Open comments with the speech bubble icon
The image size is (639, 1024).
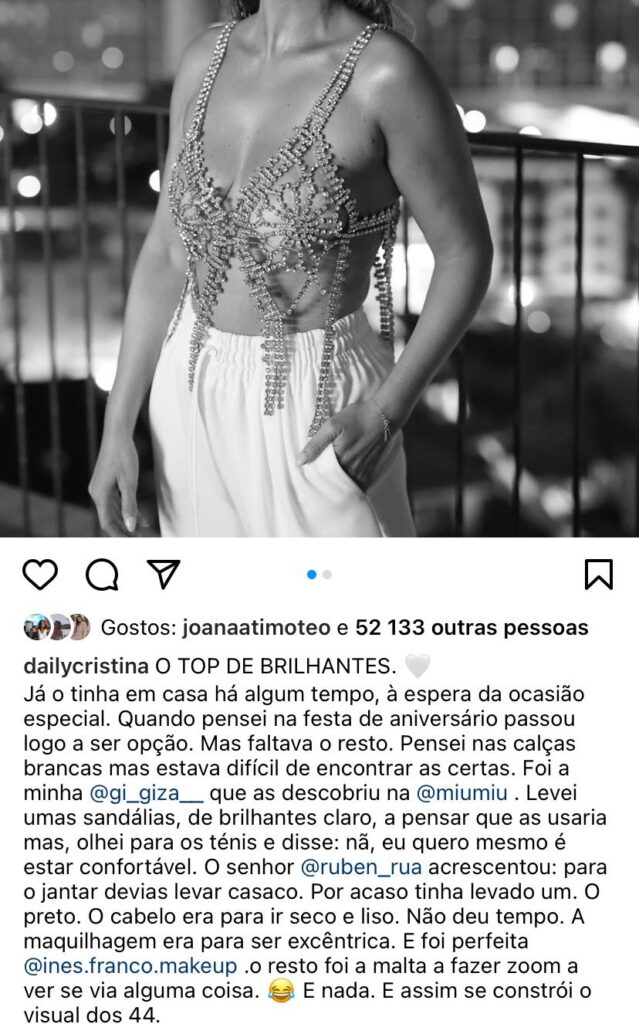[102, 574]
